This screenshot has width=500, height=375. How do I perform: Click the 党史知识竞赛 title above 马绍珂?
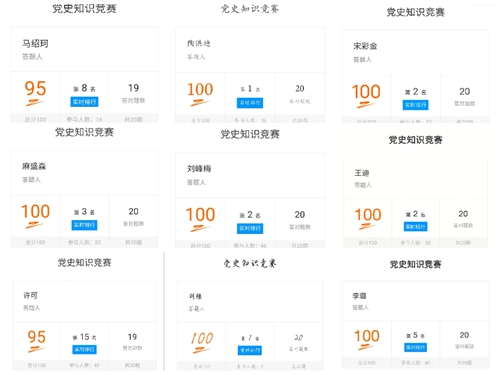[84, 9]
